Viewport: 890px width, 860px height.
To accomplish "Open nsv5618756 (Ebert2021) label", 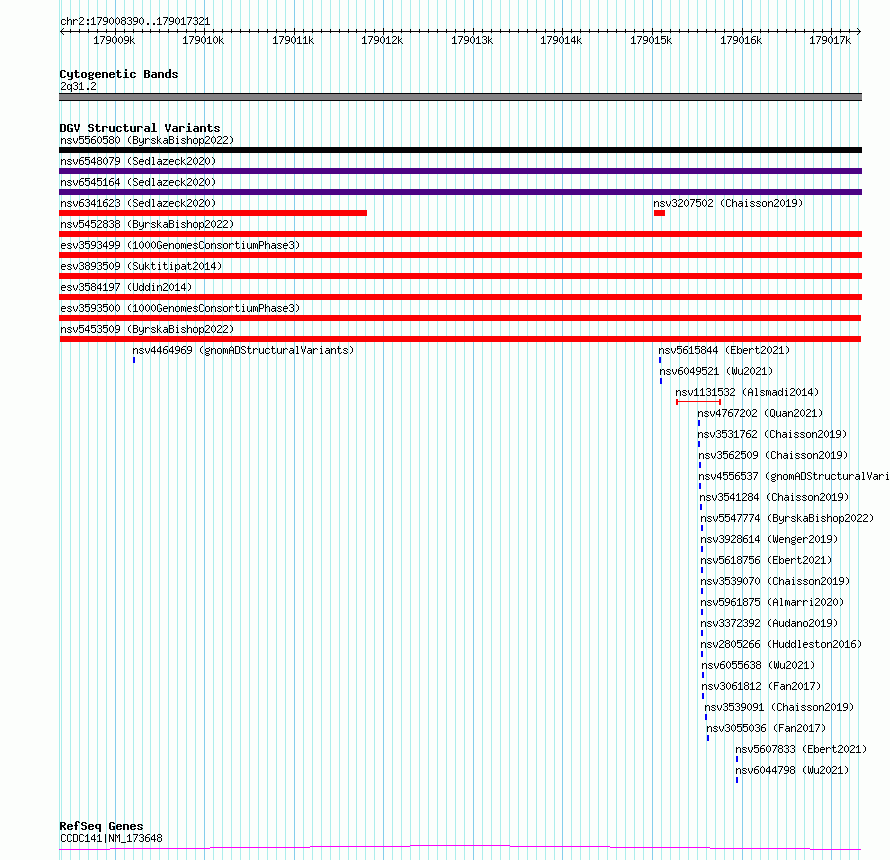I will 766,560.
